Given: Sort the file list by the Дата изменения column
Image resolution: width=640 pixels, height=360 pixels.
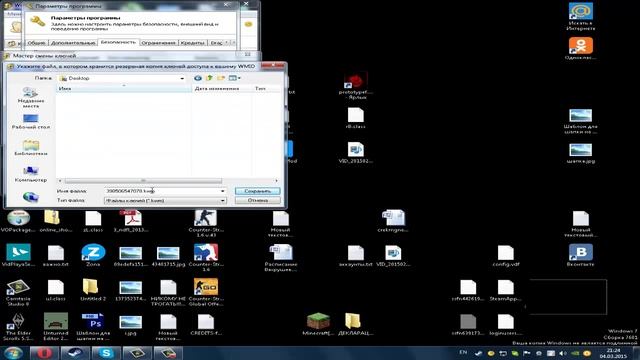Looking at the screenshot, I should (x=222, y=89).
